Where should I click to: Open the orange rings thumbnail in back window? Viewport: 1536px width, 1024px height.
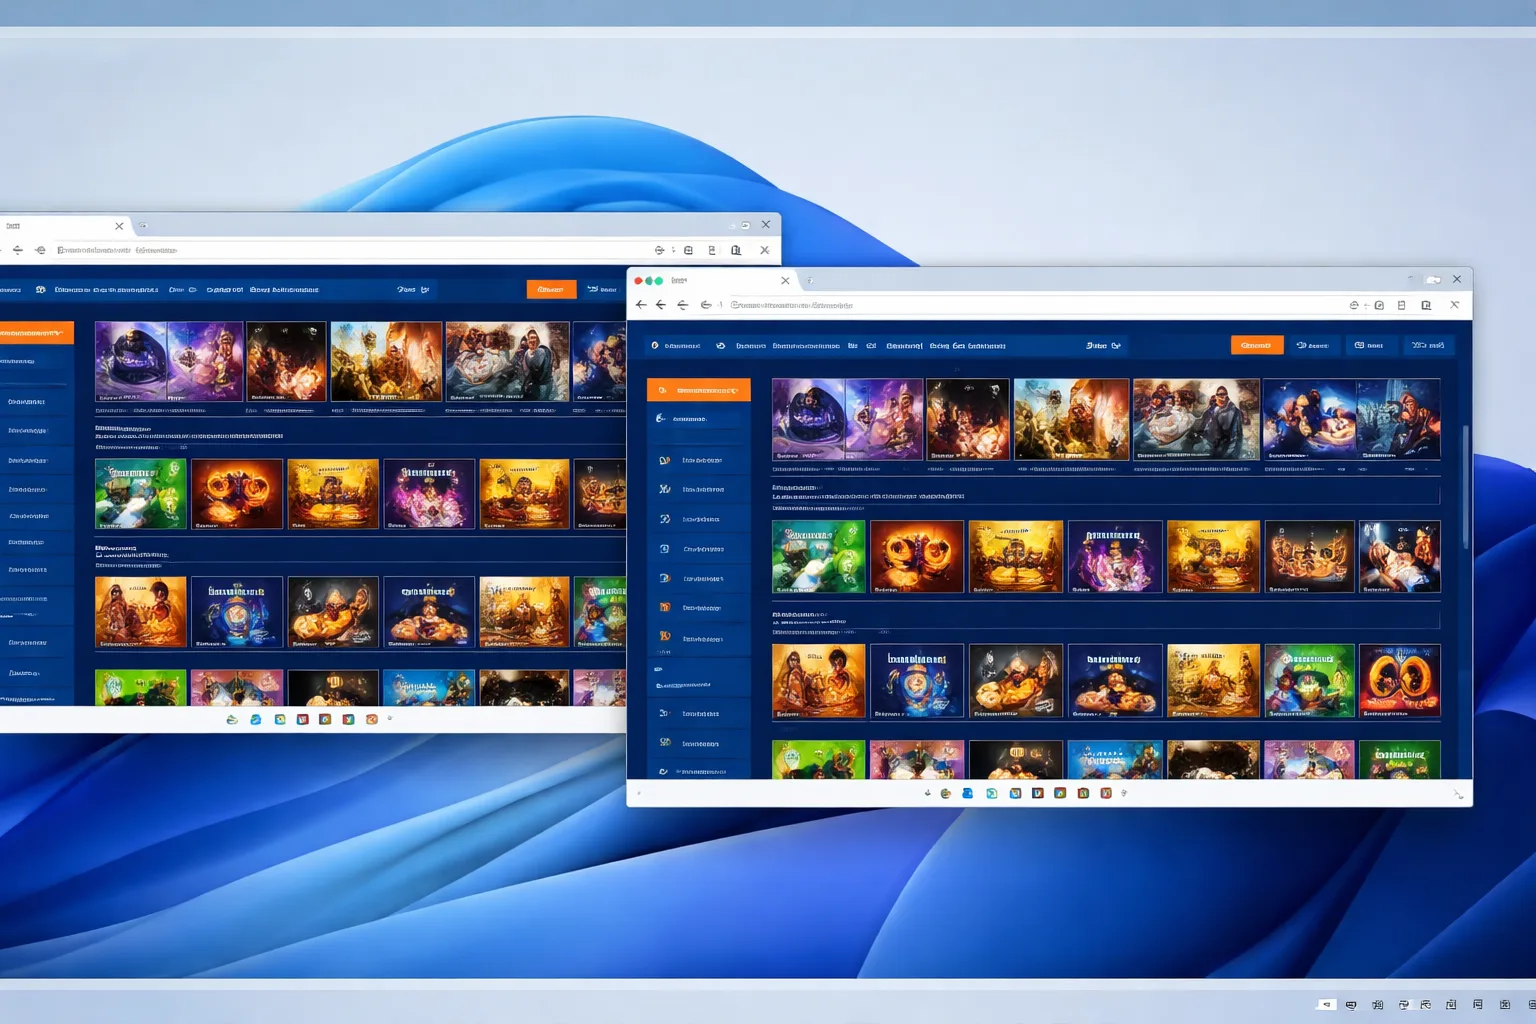point(236,494)
